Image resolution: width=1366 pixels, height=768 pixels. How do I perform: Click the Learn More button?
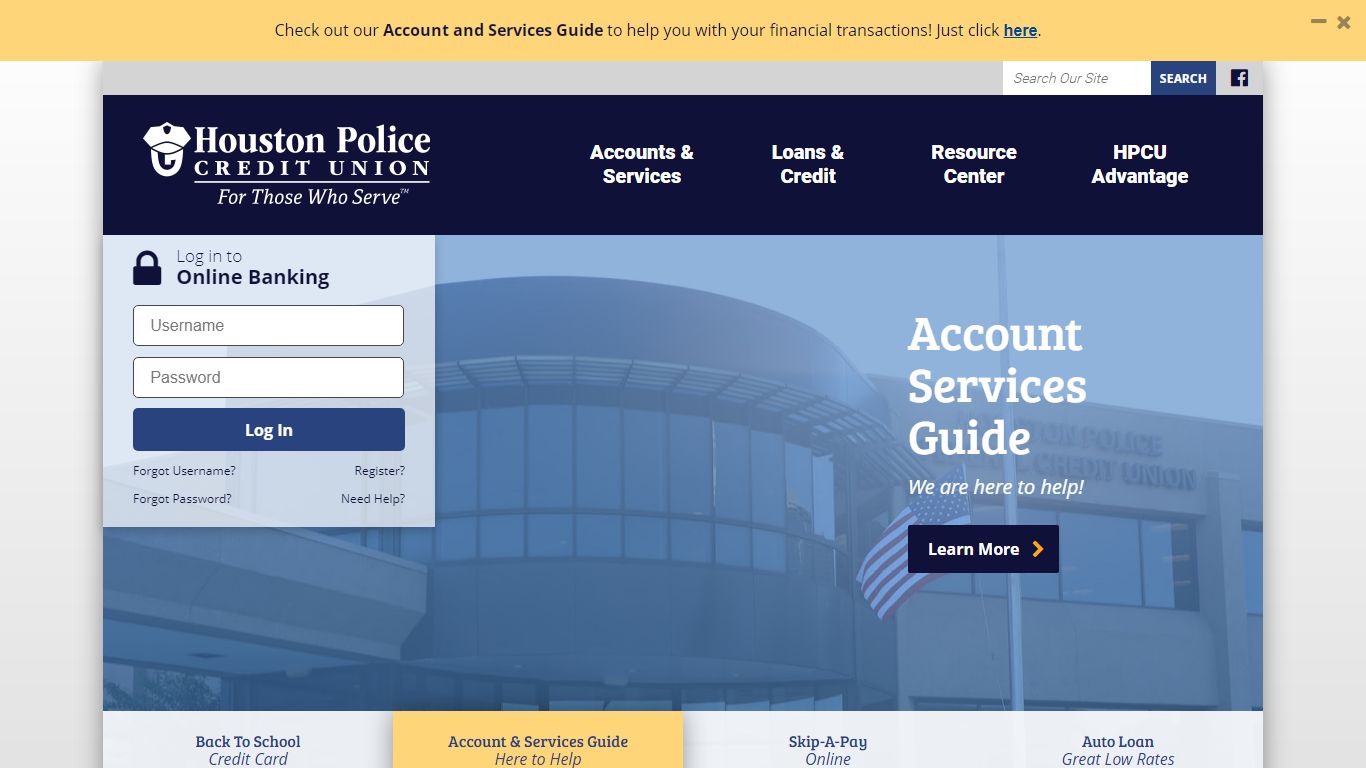983,549
